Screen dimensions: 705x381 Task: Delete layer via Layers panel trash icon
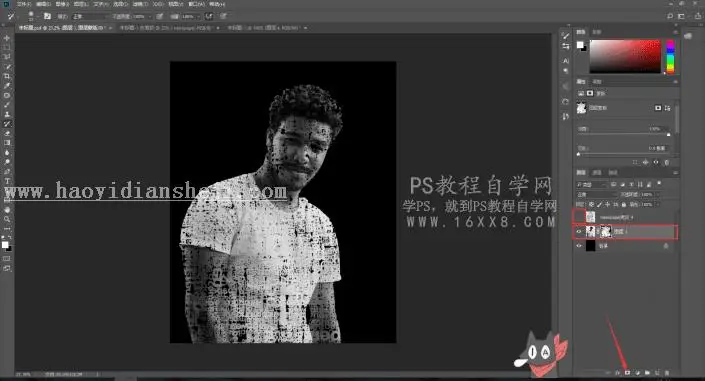[x=667, y=372]
